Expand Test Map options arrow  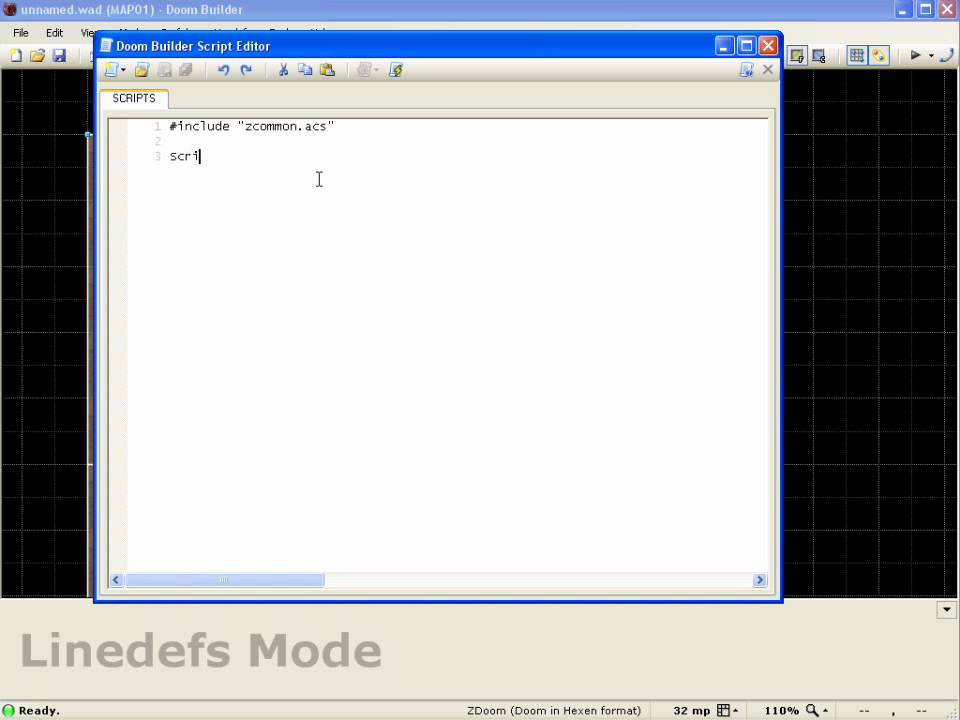[x=931, y=56]
